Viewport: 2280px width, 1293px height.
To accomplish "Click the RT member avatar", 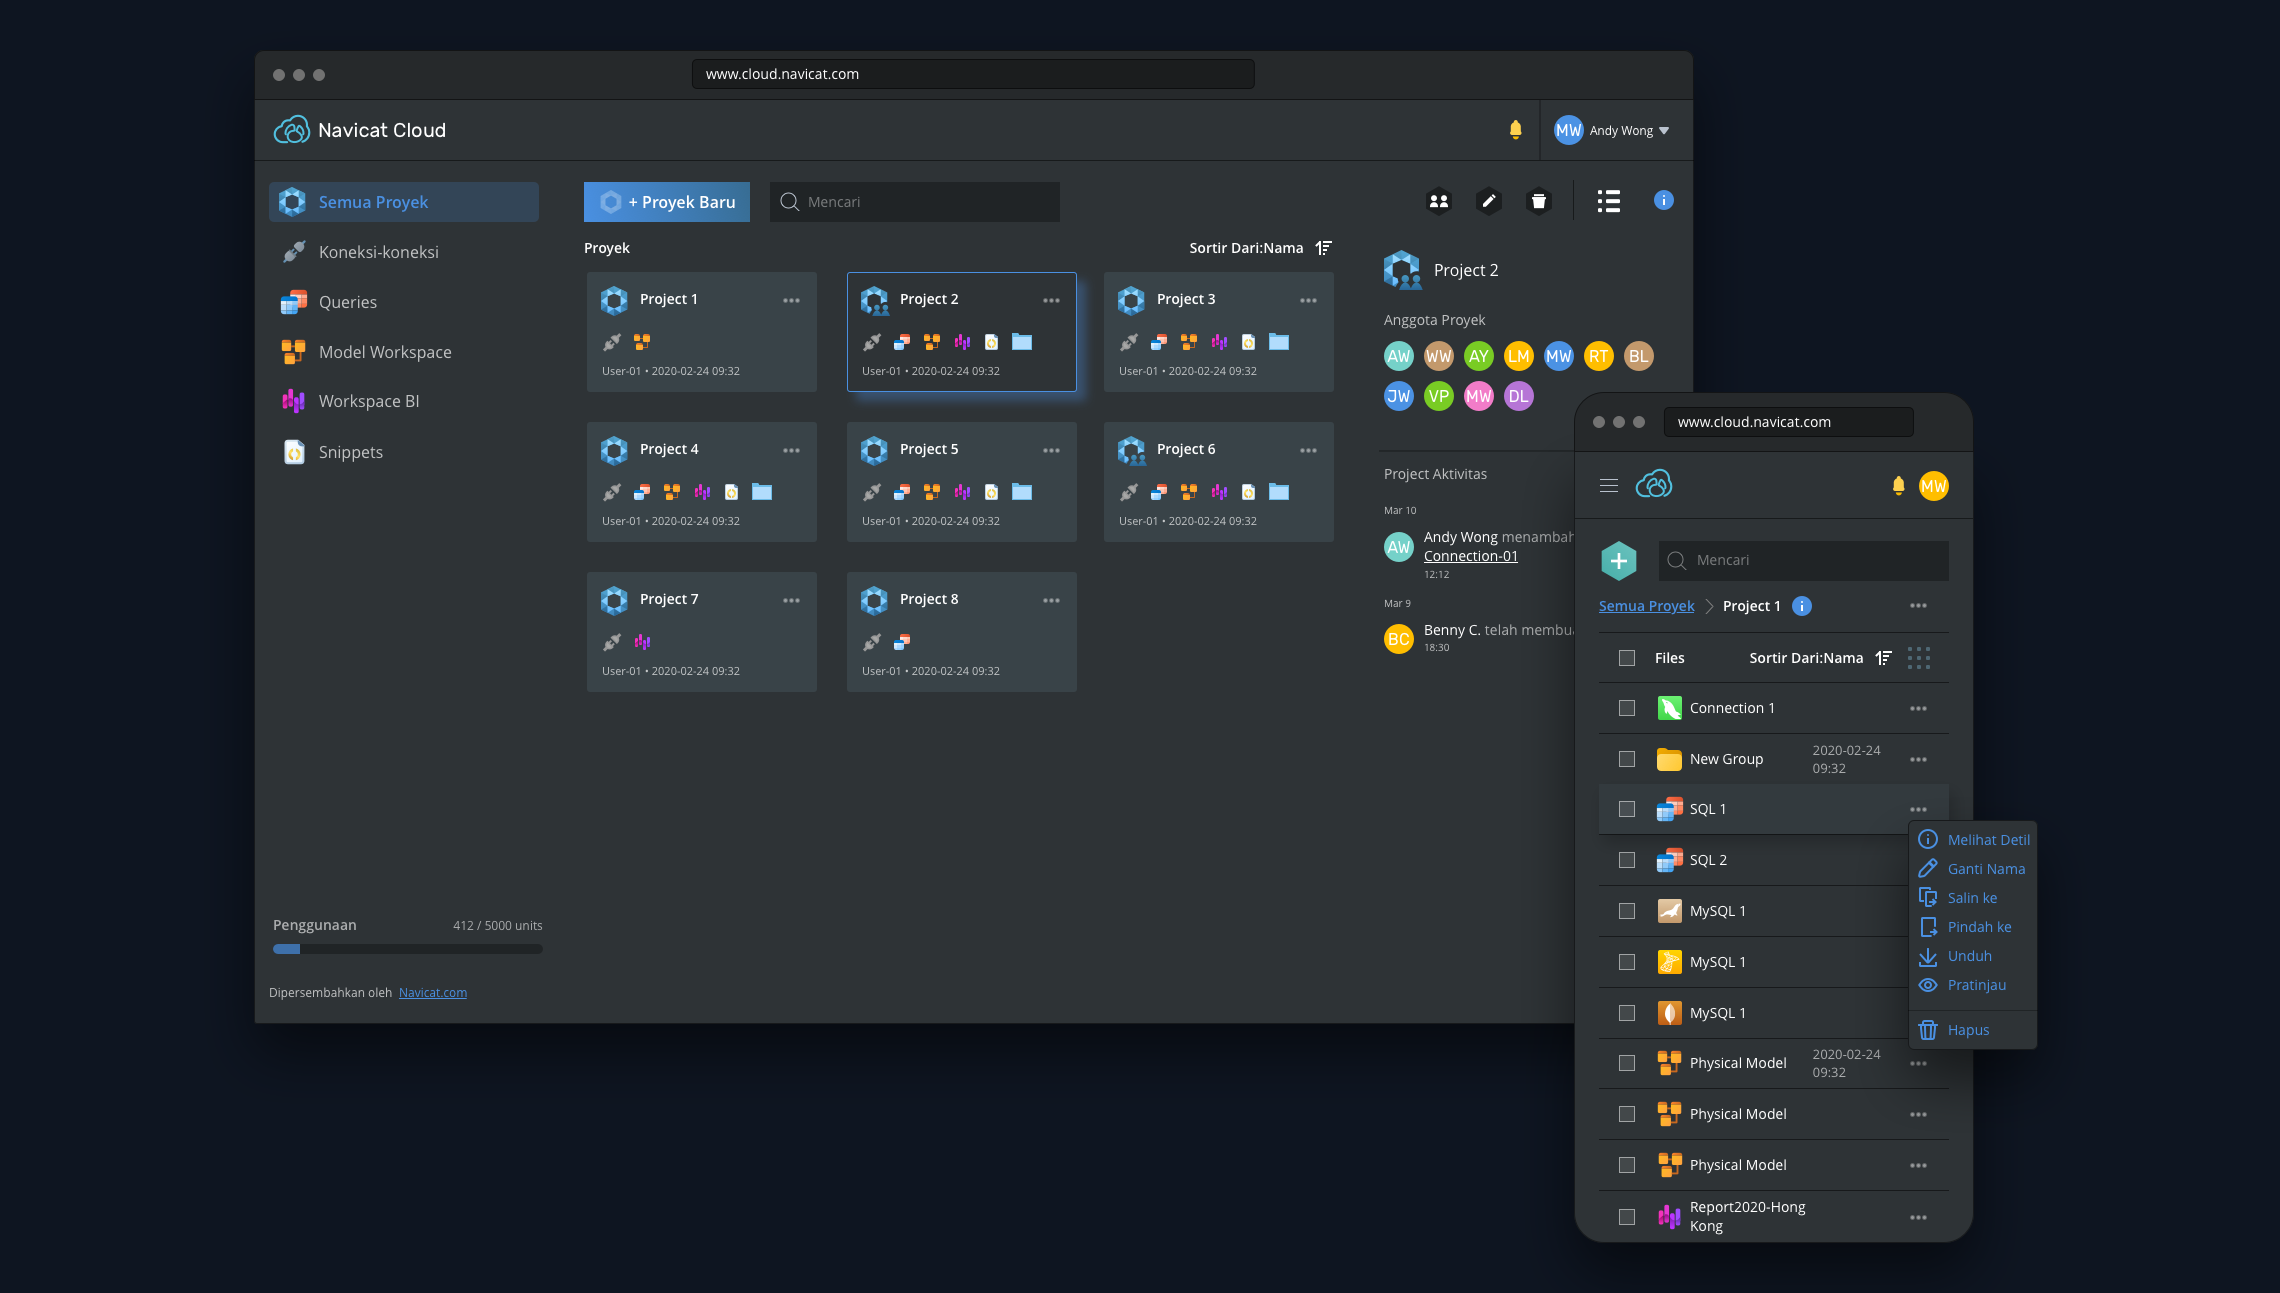I will (x=1599, y=356).
